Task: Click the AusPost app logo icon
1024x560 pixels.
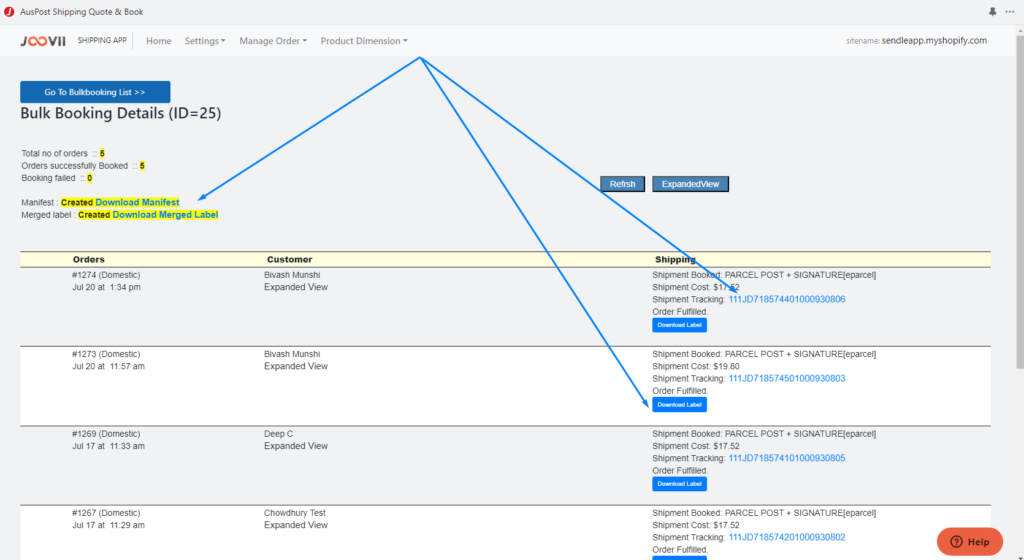Action: click(9, 12)
